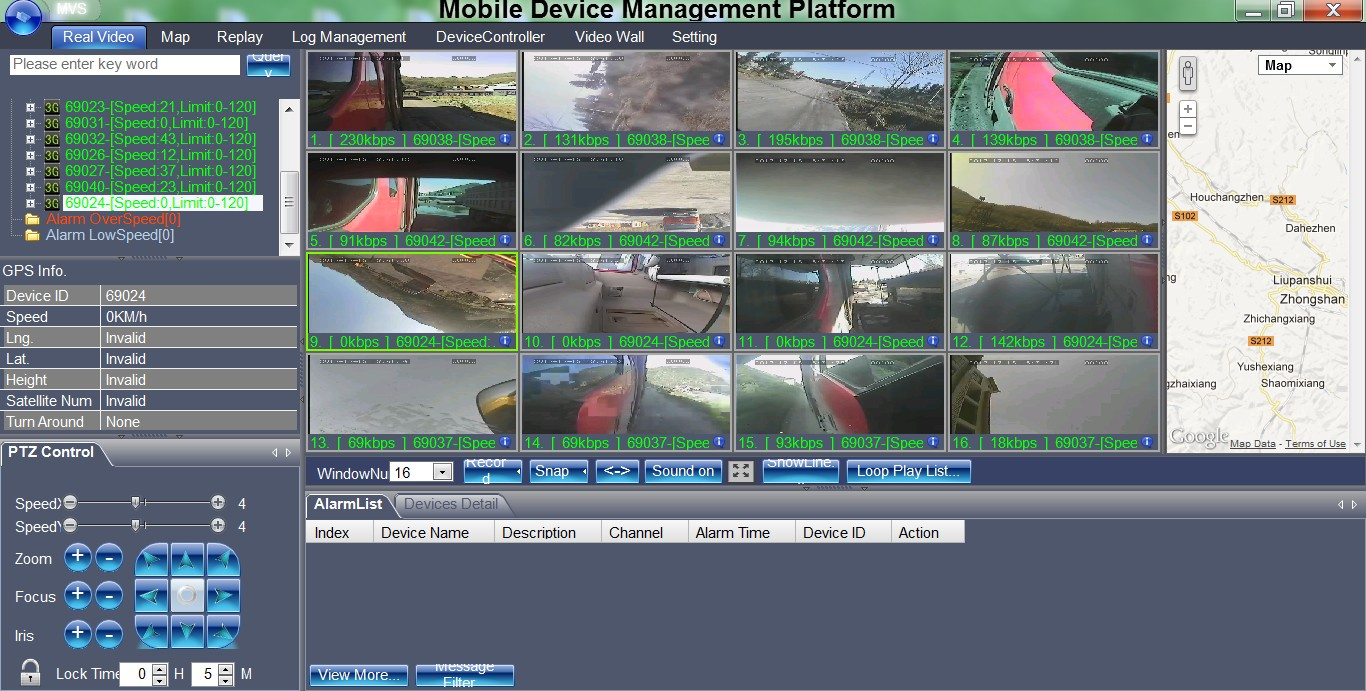
Task: Switch to the Map tab
Action: [175, 37]
